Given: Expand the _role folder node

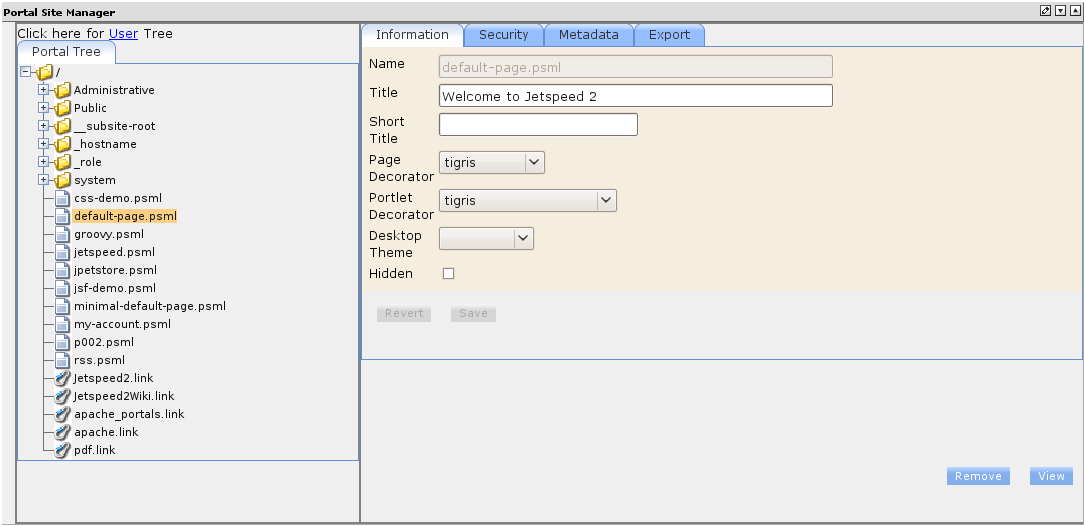Looking at the screenshot, I should coord(43,162).
